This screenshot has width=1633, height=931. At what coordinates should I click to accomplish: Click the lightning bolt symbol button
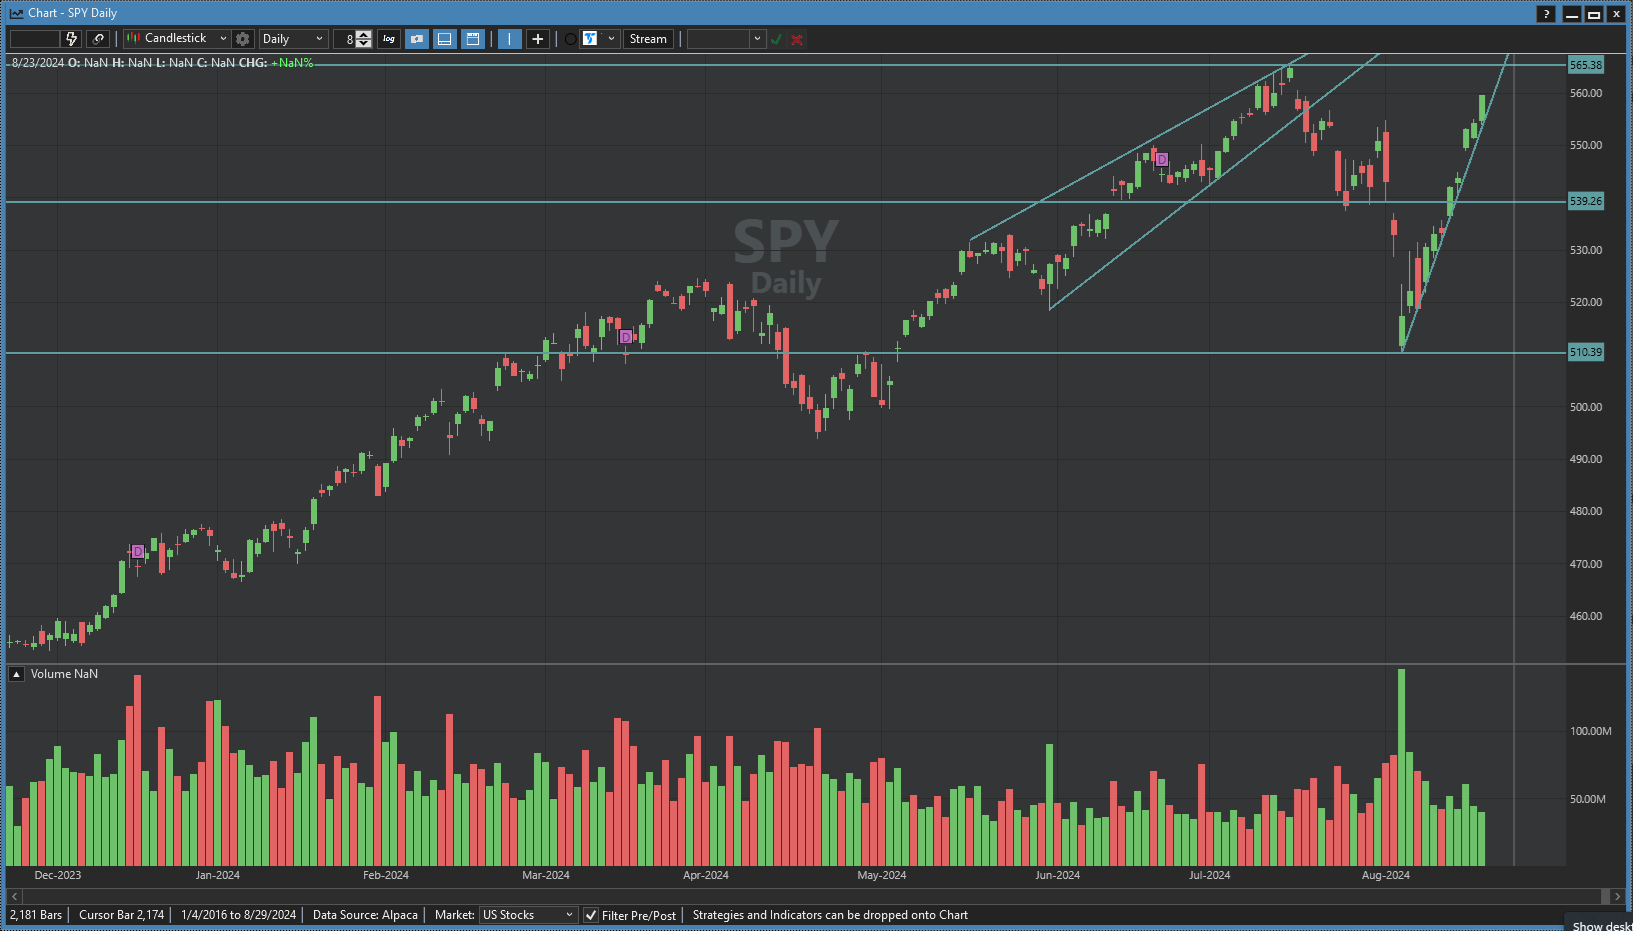point(71,39)
